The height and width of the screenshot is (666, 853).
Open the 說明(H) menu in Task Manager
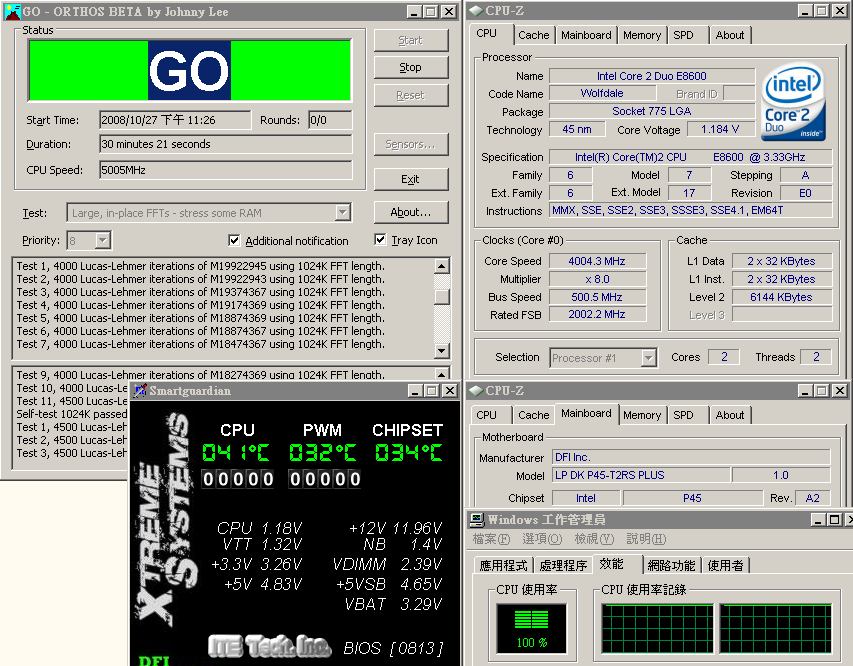[646, 539]
